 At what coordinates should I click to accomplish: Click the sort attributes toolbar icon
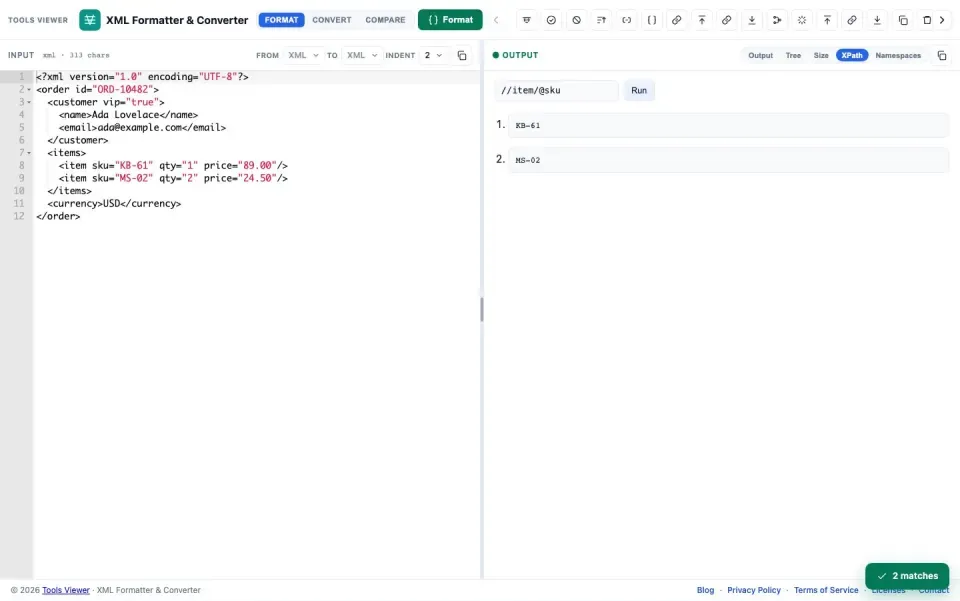pos(601,20)
